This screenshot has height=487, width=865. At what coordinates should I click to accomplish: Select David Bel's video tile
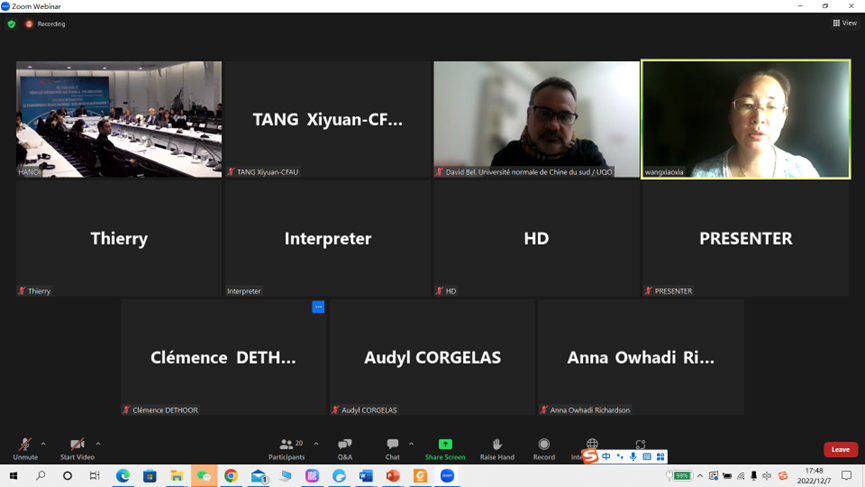tap(536, 119)
